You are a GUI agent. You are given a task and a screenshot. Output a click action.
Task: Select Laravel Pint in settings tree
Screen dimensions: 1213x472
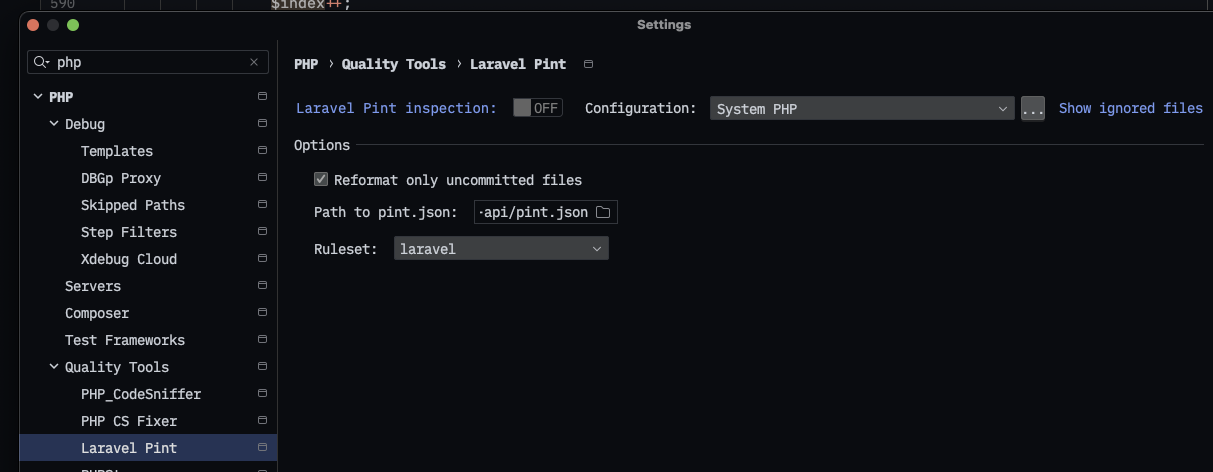click(129, 448)
